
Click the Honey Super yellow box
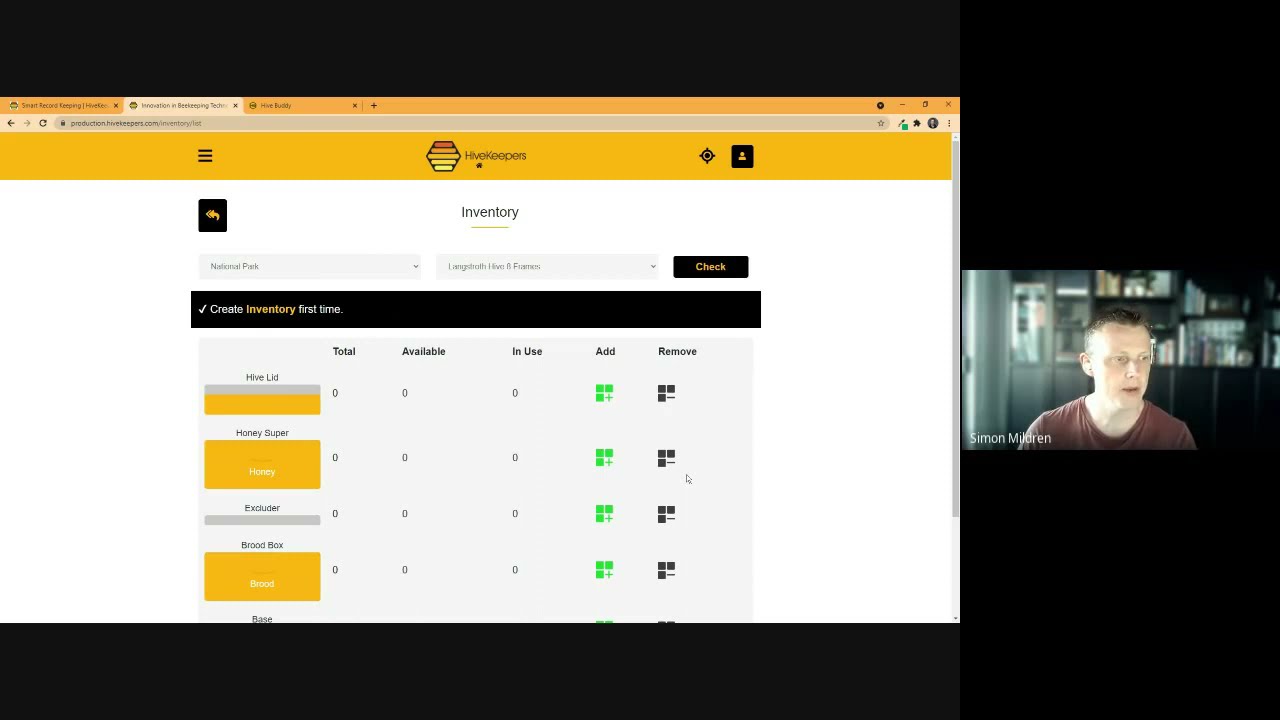[262, 464]
